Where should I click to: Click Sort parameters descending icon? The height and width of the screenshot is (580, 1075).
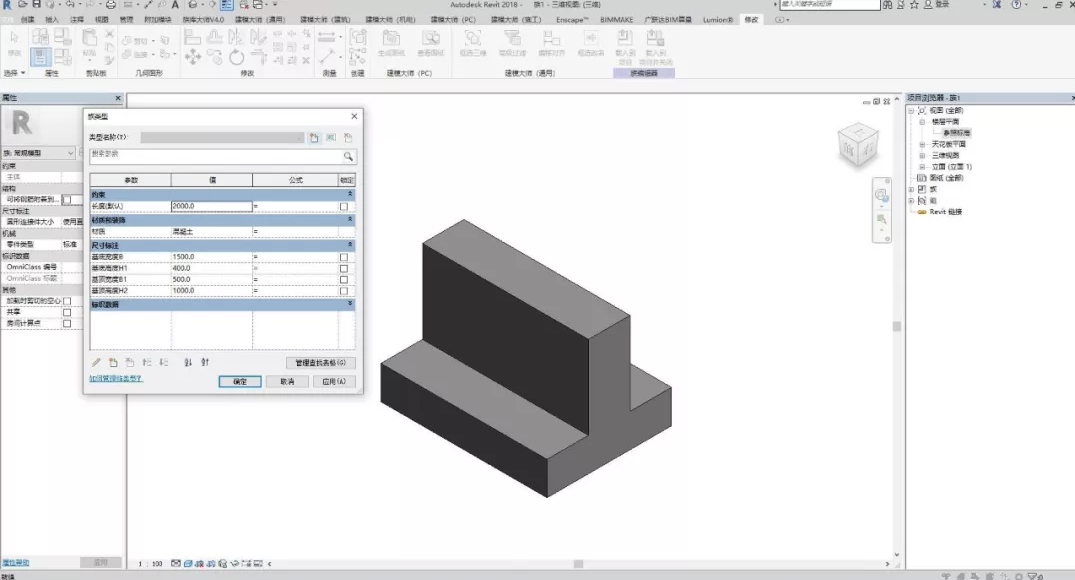tap(205, 362)
